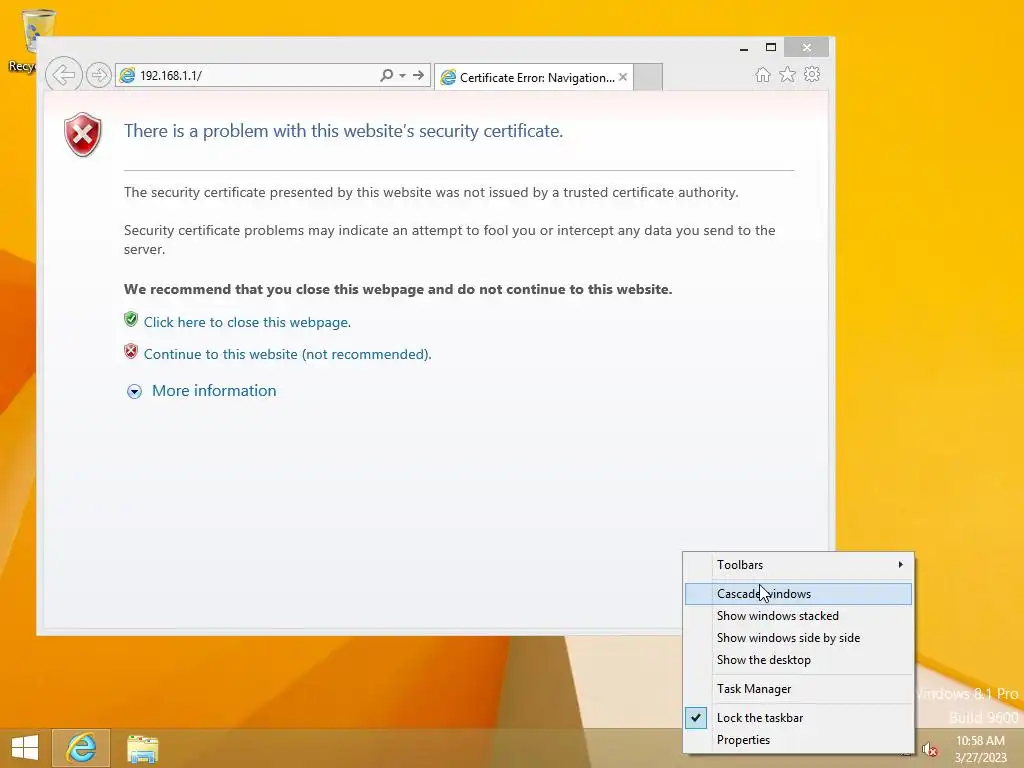Open the Favorites star icon
1024x768 pixels.
(x=788, y=74)
